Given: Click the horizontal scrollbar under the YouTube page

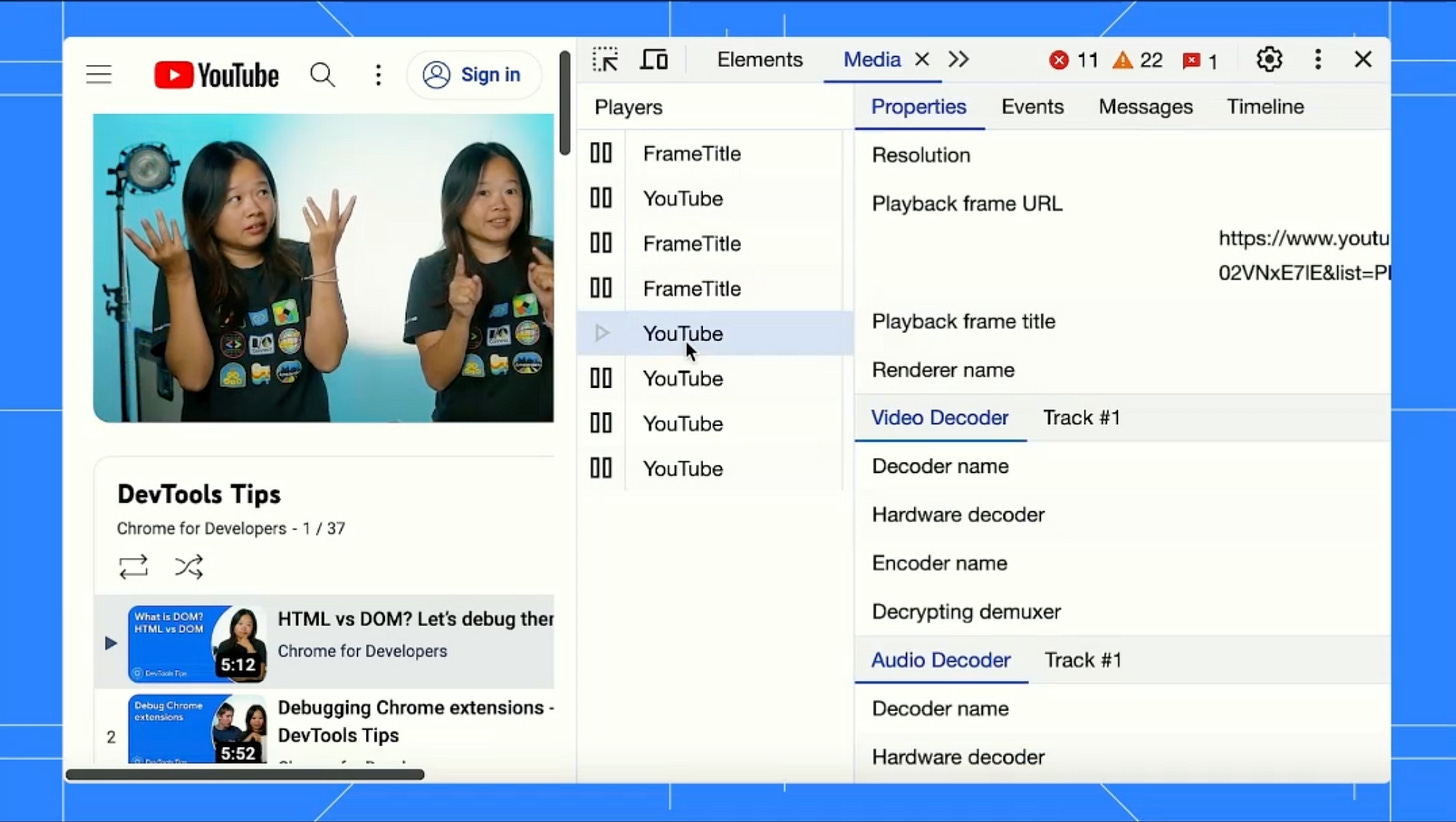Looking at the screenshot, I should pyautogui.click(x=245, y=774).
